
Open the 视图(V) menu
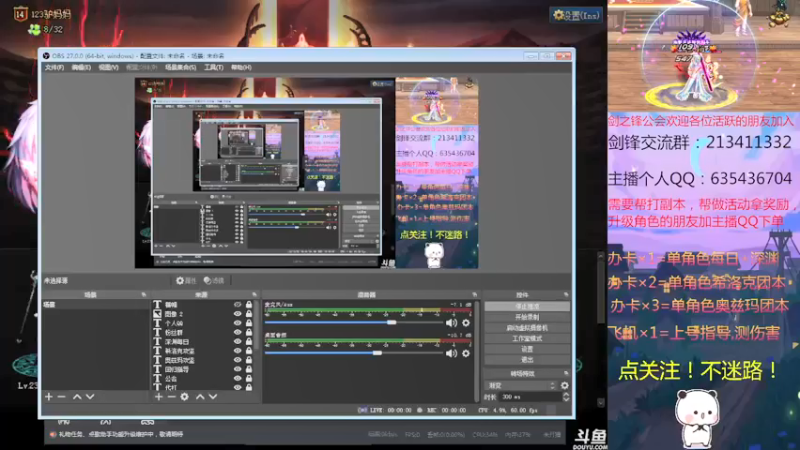pos(108,67)
